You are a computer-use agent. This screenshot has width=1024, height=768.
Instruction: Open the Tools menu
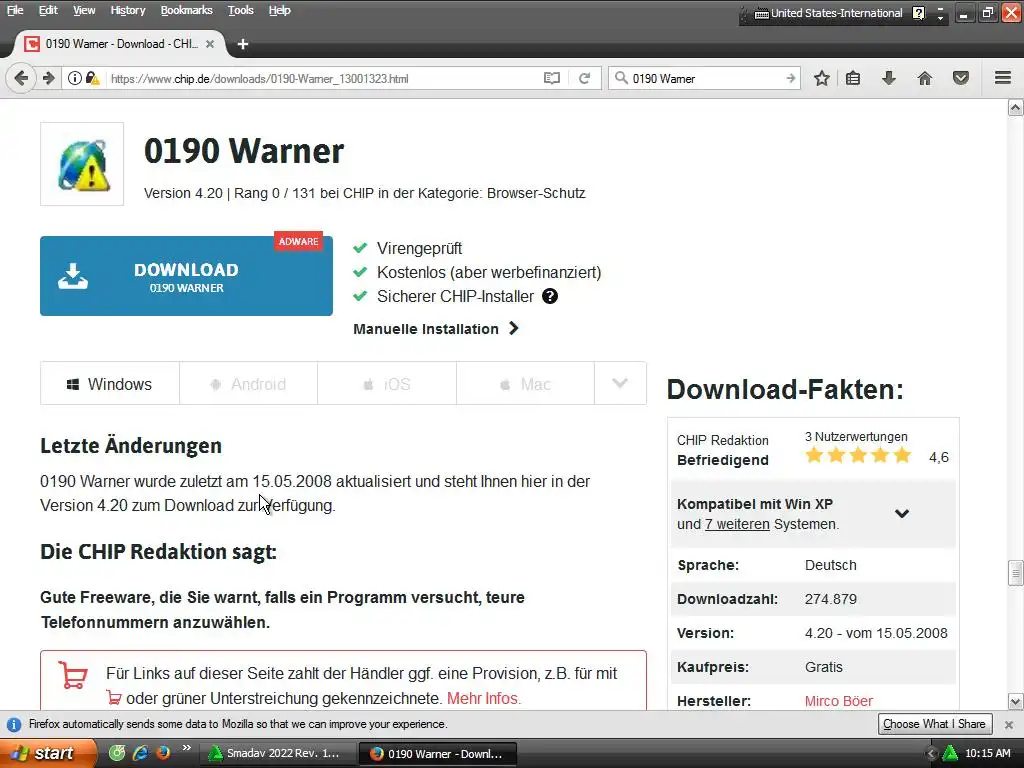[x=240, y=10]
